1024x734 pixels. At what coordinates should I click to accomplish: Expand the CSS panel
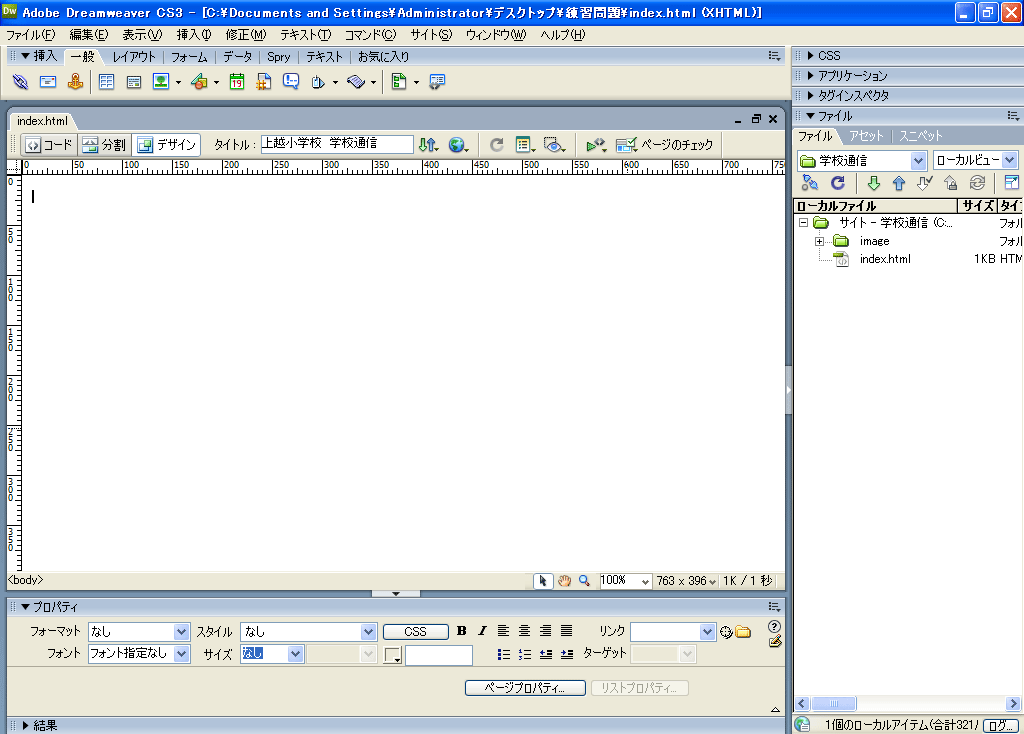(x=829, y=56)
